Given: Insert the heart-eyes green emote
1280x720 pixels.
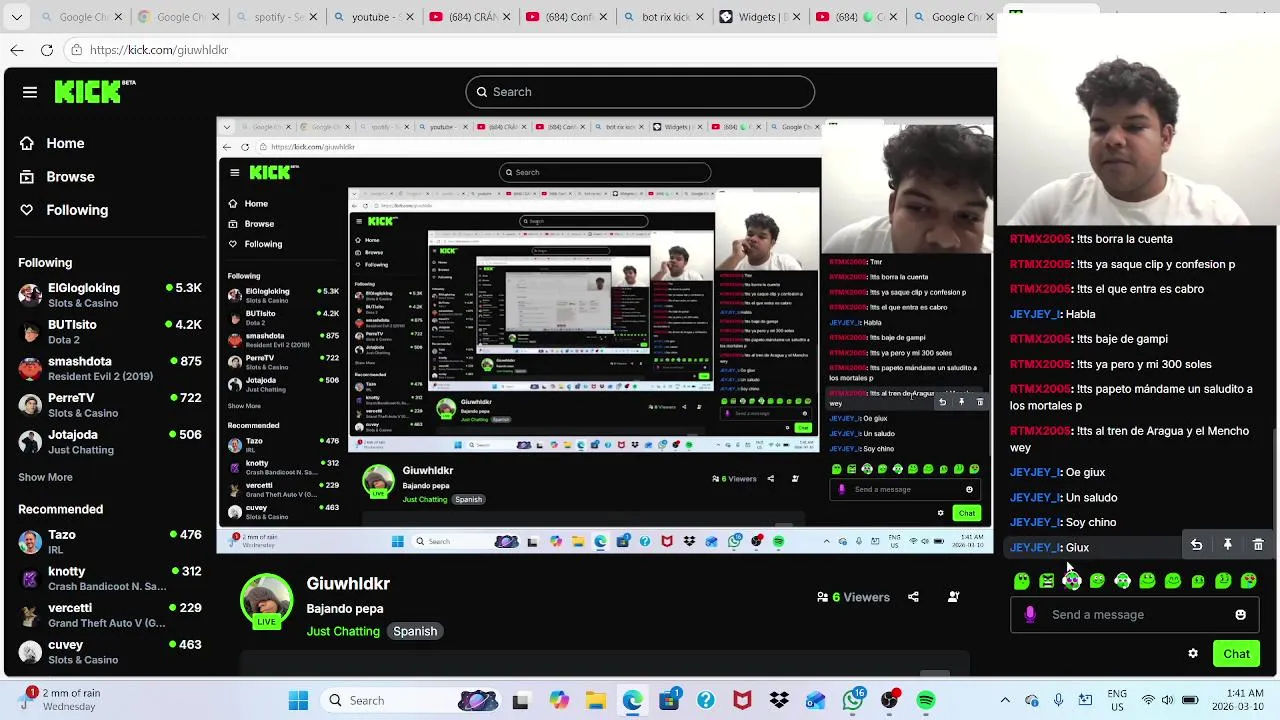Looking at the screenshot, I should [x=1249, y=581].
